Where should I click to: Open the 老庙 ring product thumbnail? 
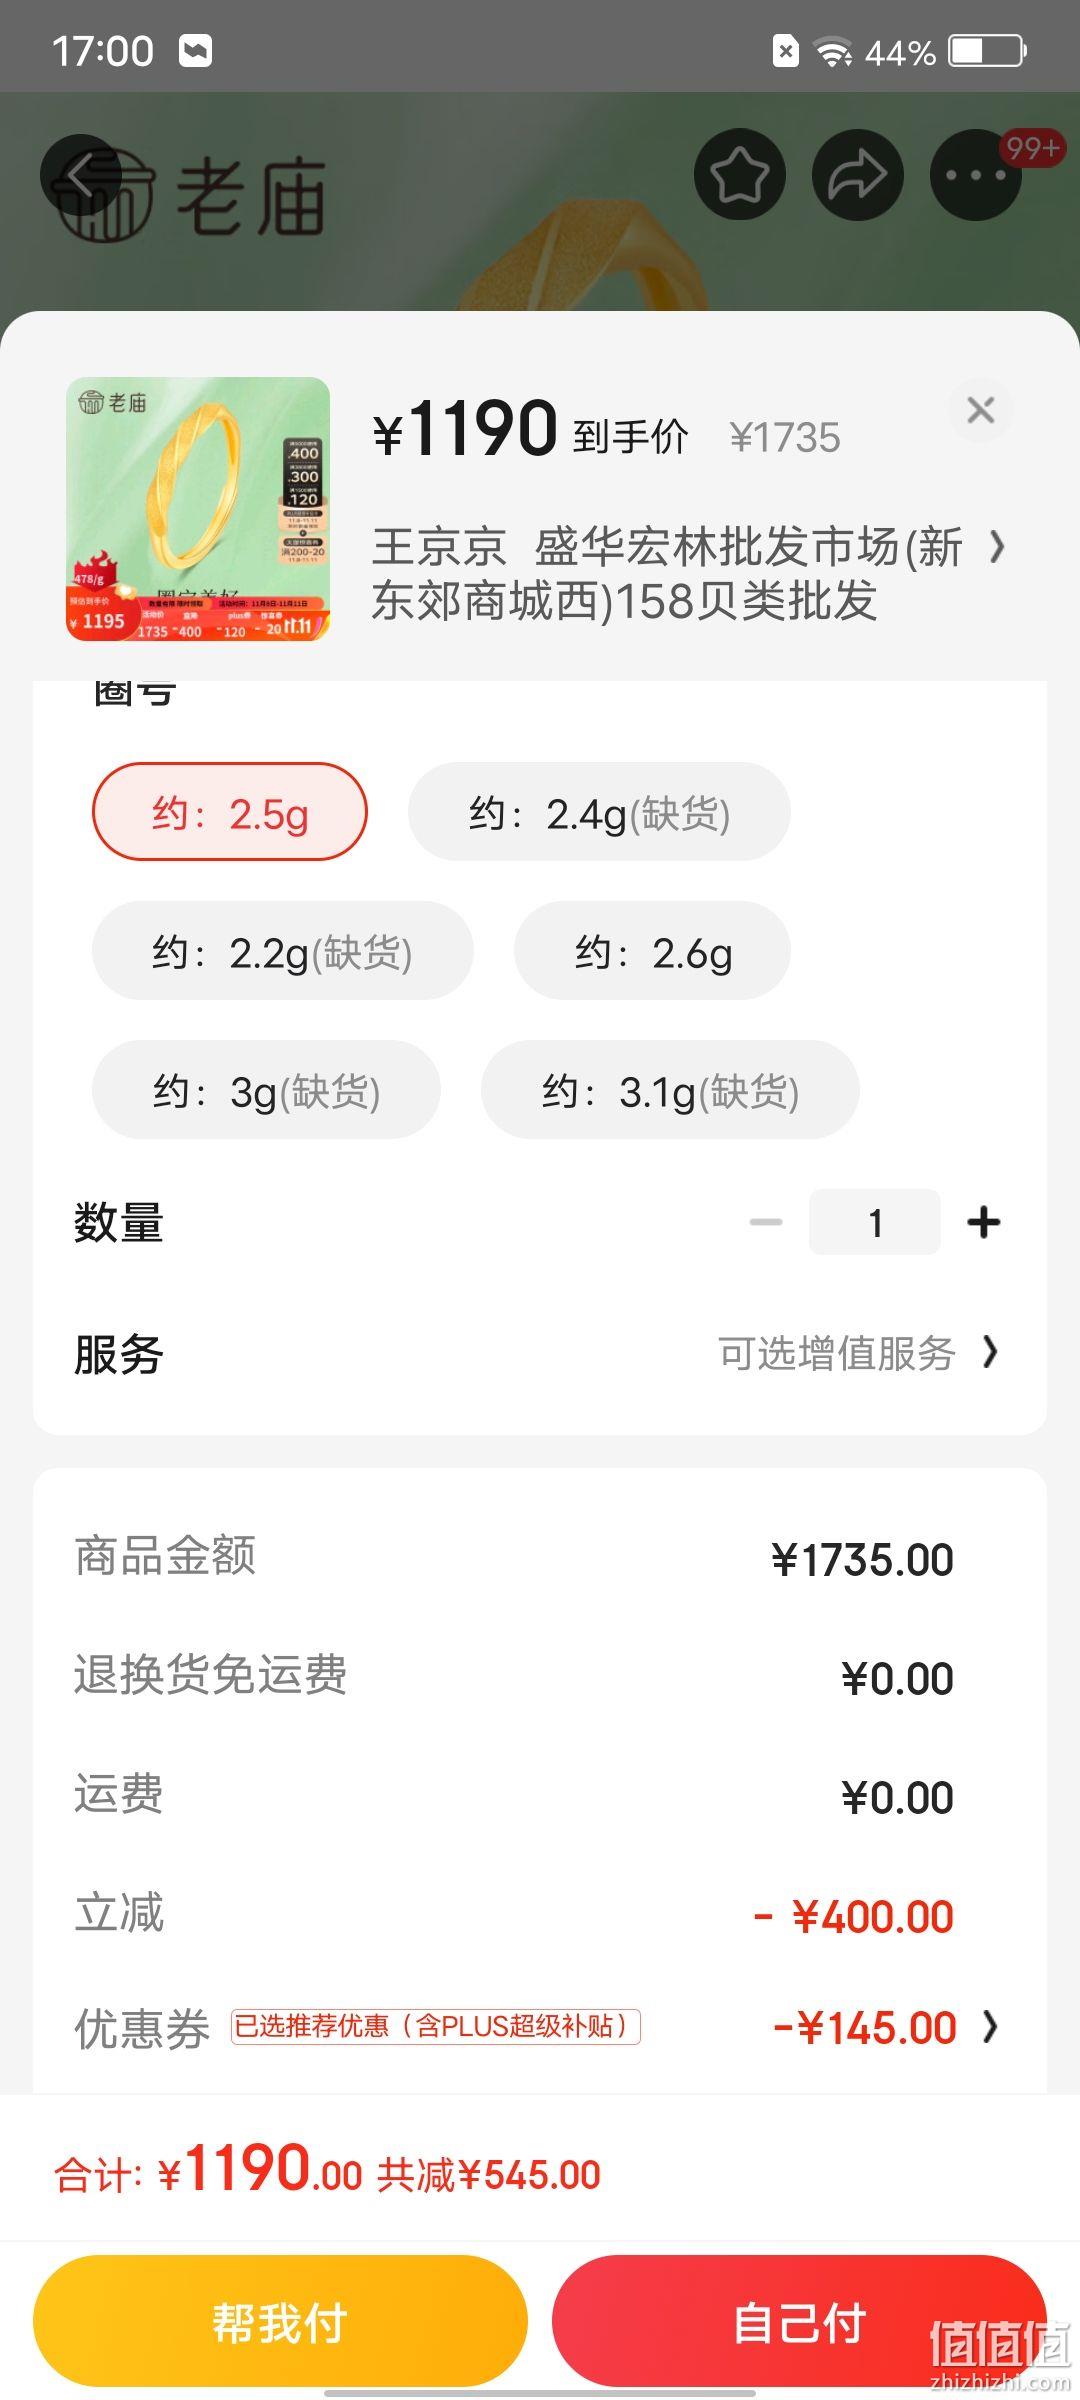coord(198,509)
